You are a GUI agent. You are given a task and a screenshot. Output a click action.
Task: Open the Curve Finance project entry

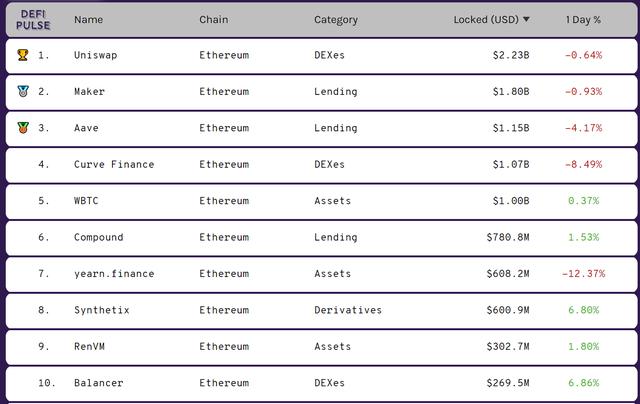[x=114, y=164]
